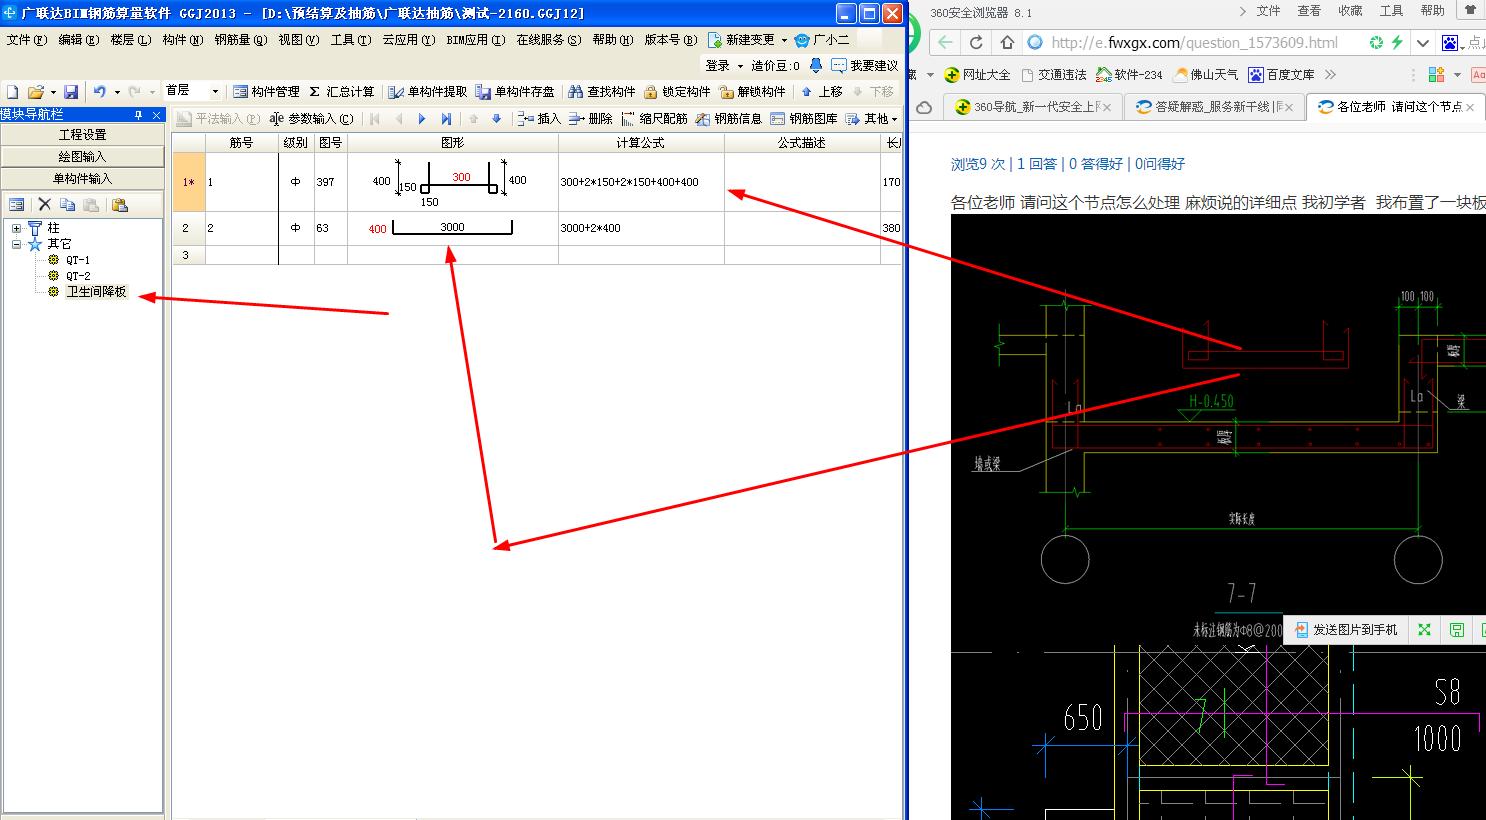1486x820 pixels.
Task: Open the dropdown arrow beside the open folder icon
Action: [53, 92]
